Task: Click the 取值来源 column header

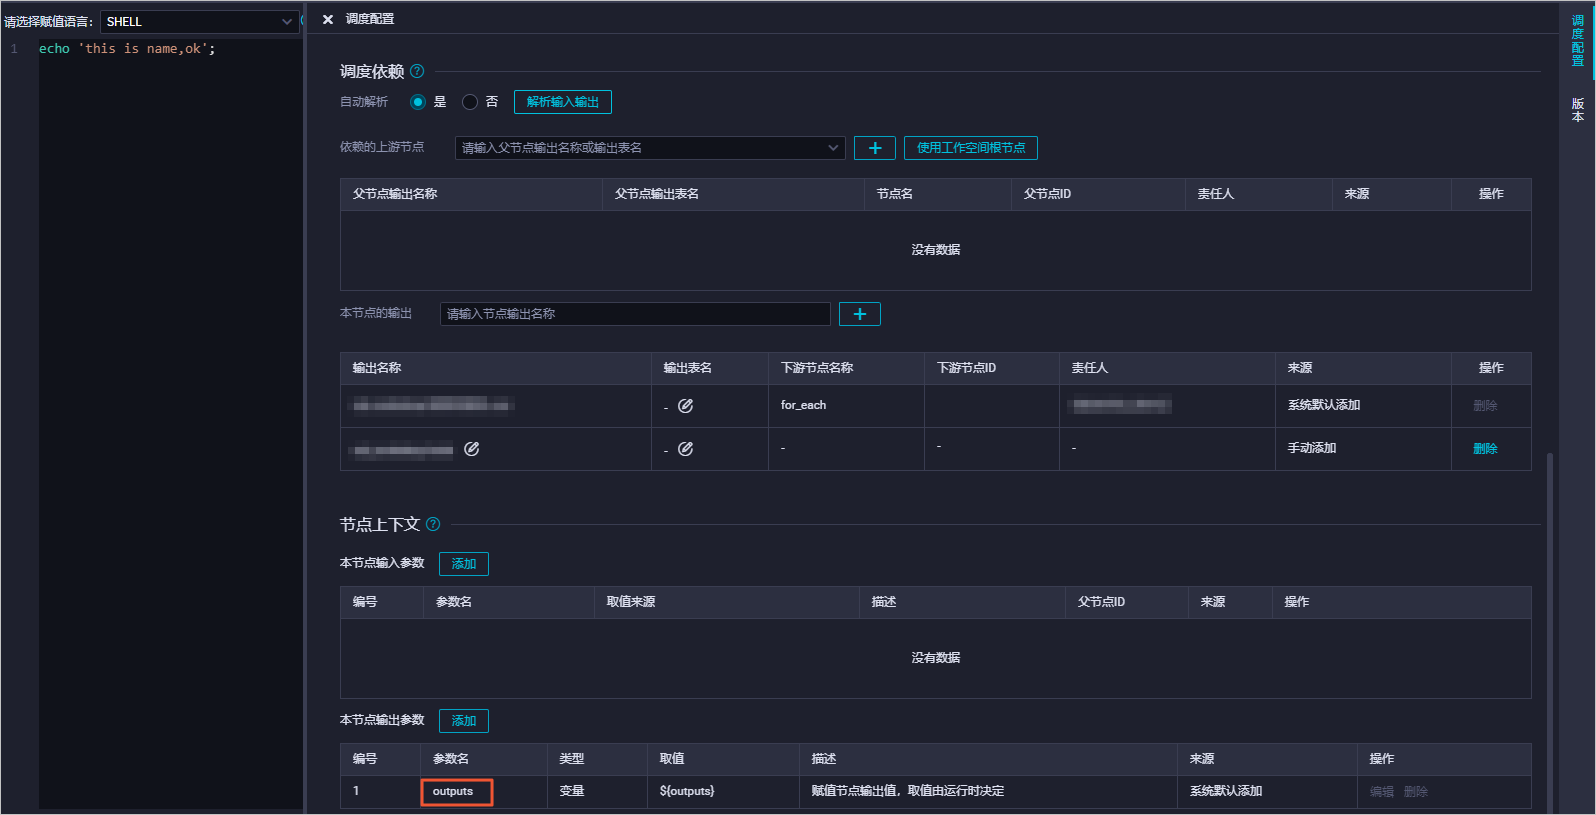Action: click(x=631, y=602)
